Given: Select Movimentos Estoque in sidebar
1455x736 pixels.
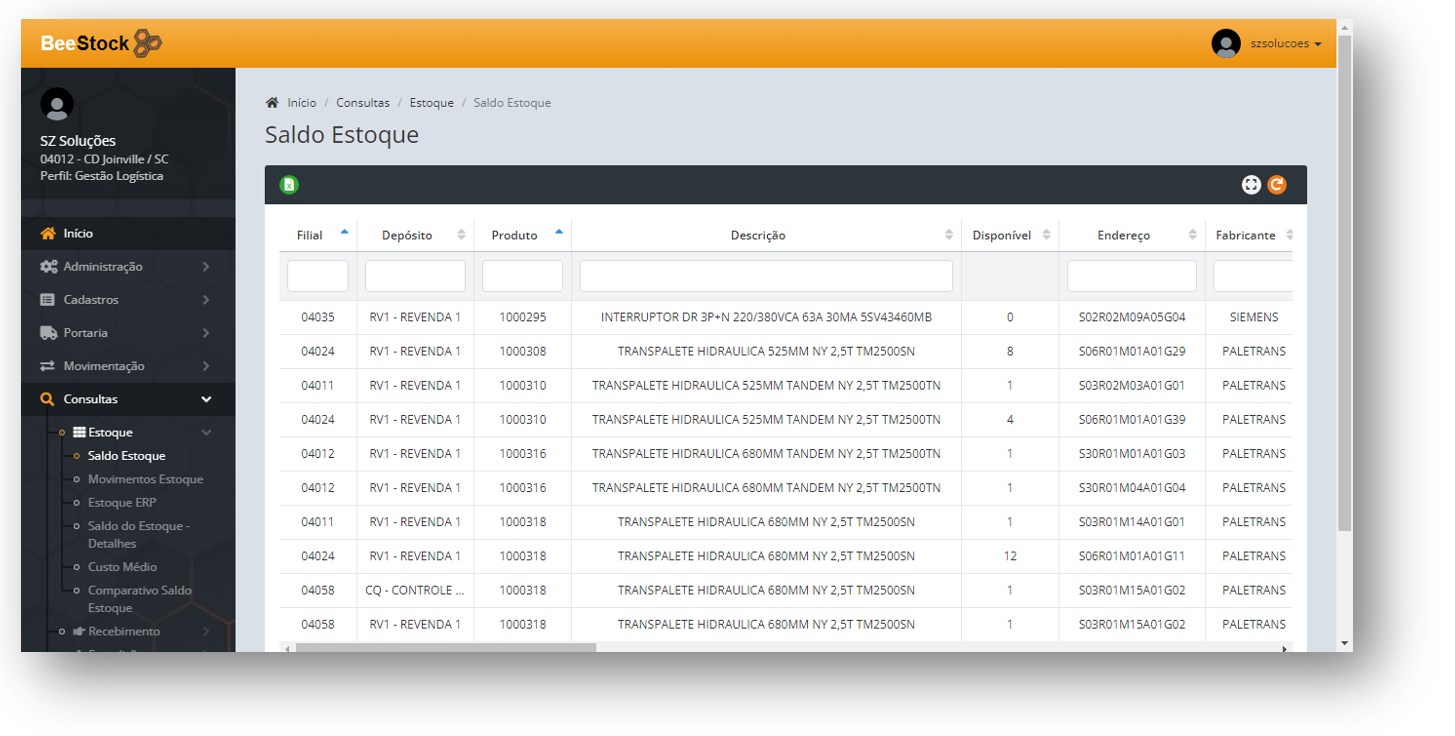Looking at the screenshot, I should point(145,479).
